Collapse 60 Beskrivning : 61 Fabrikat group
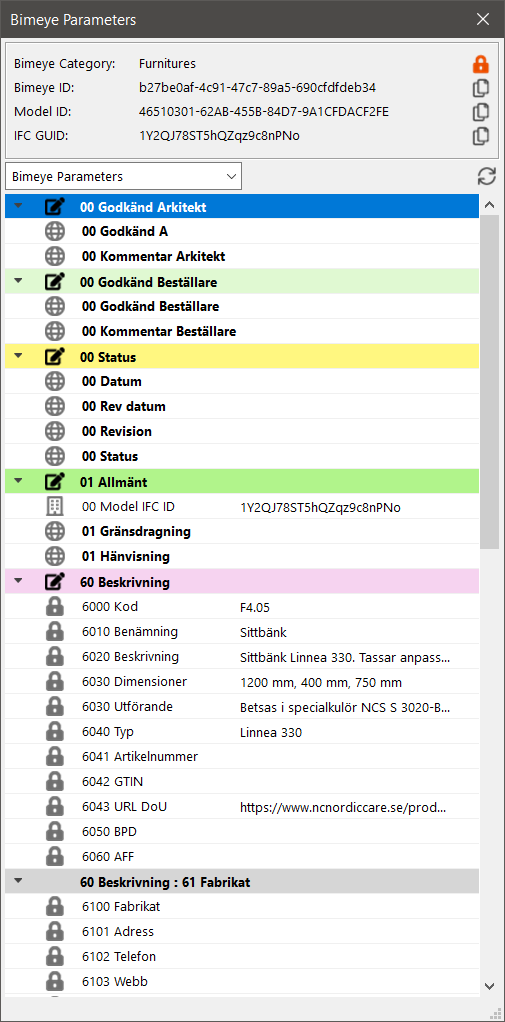This screenshot has height=1022, width=505. pyautogui.click(x=18, y=881)
